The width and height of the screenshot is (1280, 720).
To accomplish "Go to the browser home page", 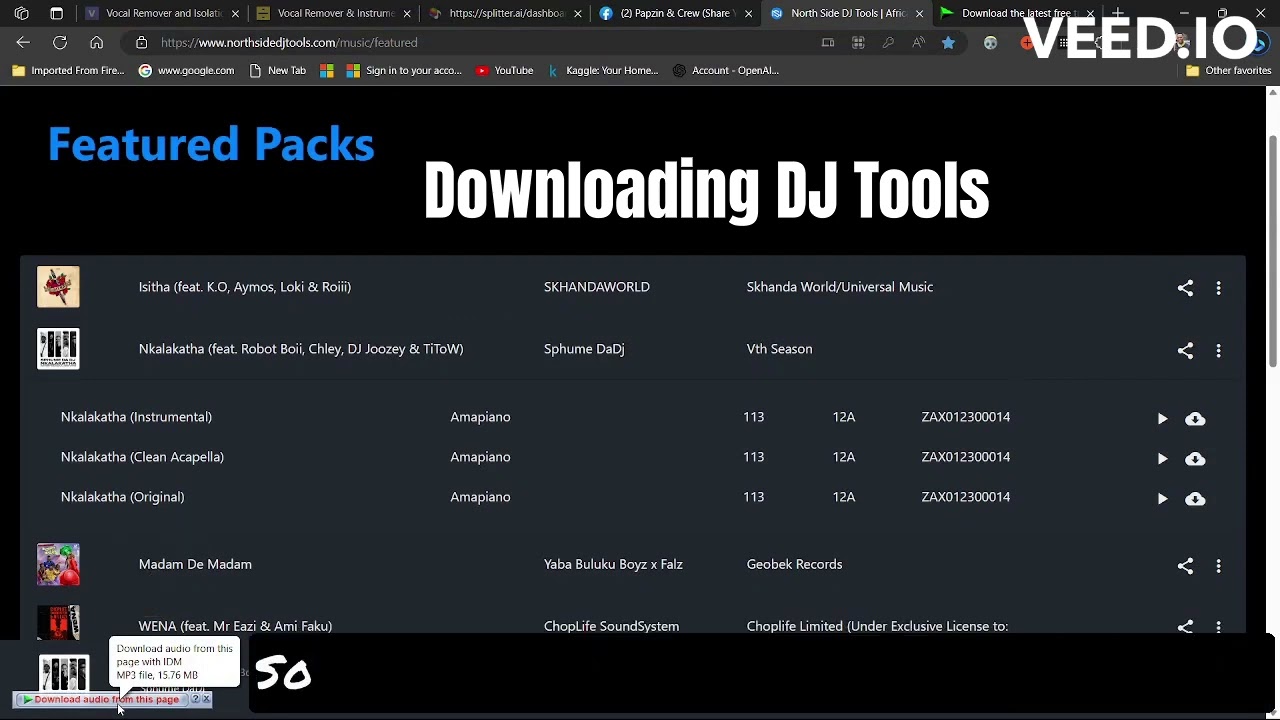I will pos(96,43).
